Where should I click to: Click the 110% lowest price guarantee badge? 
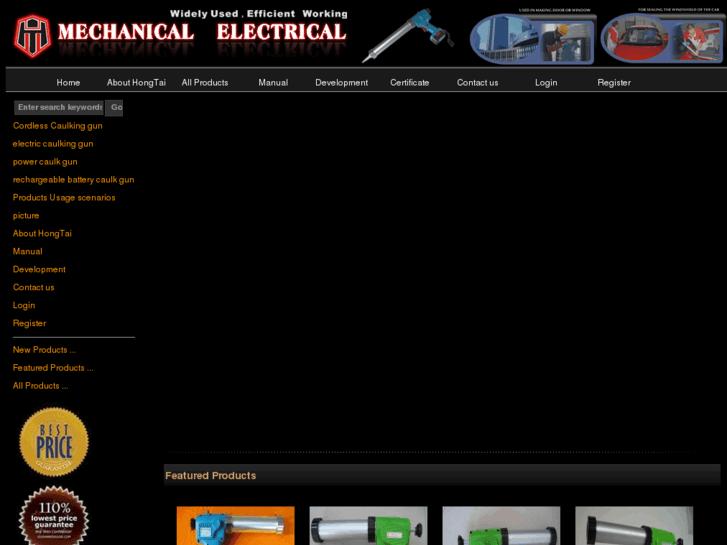[54, 515]
